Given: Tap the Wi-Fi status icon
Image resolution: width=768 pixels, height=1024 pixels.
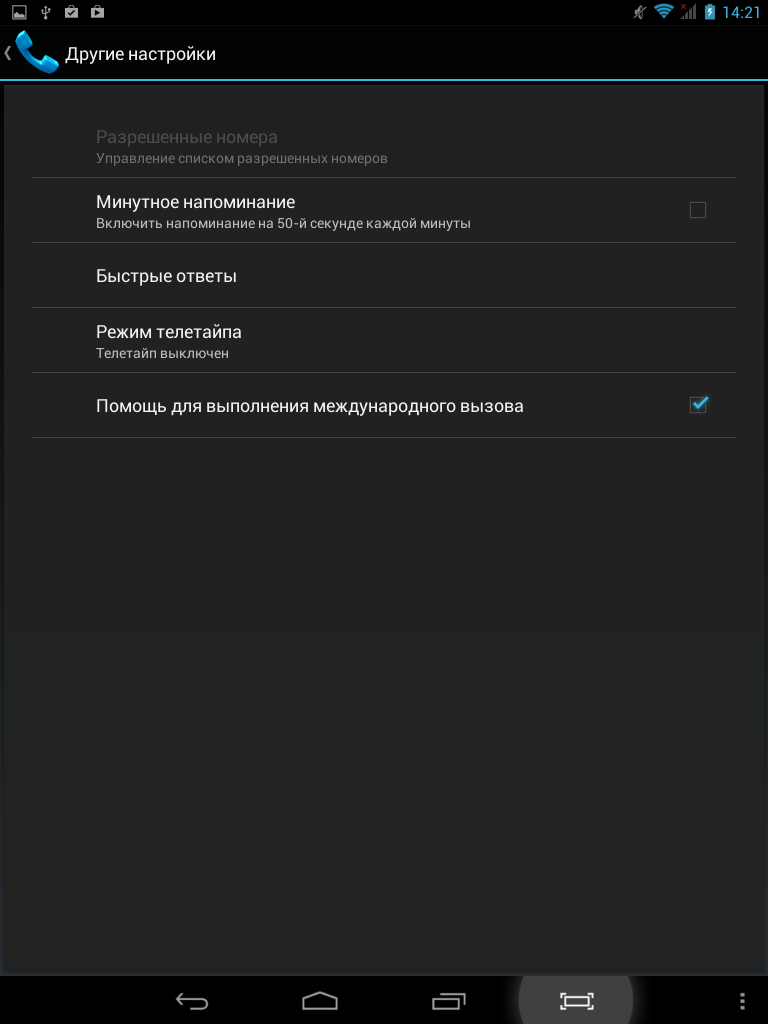Looking at the screenshot, I should (664, 12).
